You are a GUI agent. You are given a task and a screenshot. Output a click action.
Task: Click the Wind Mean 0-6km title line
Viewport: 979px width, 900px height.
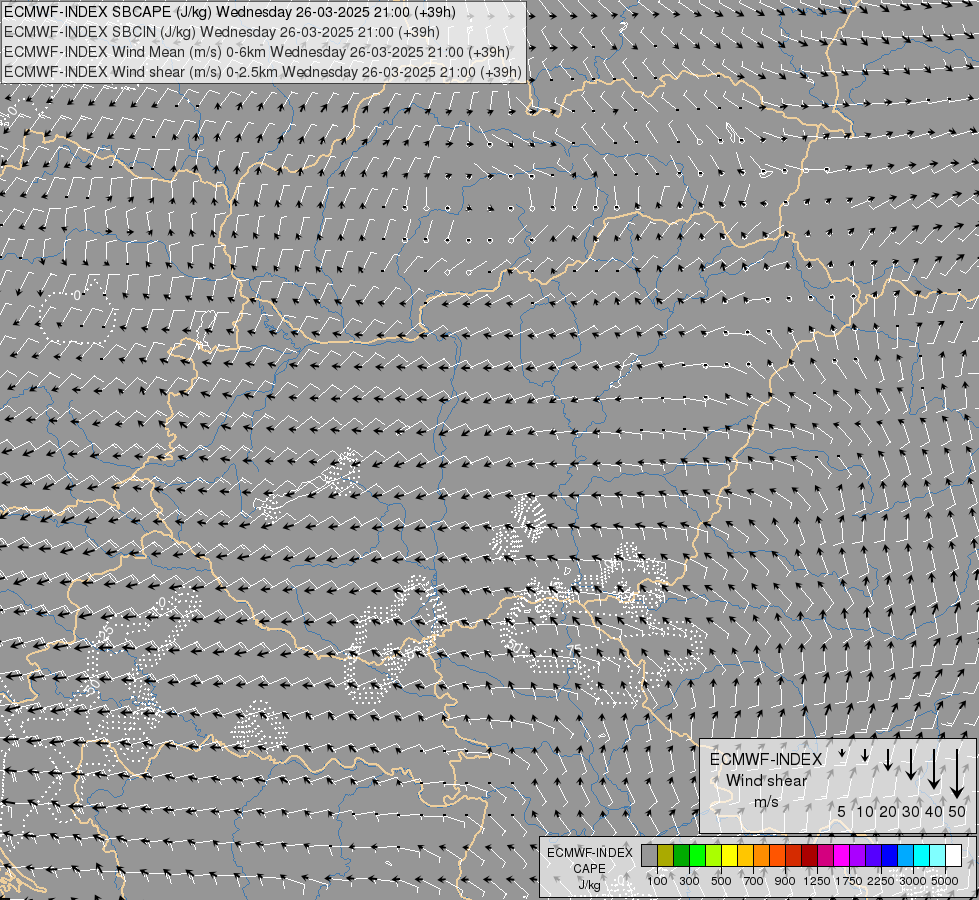[257, 52]
